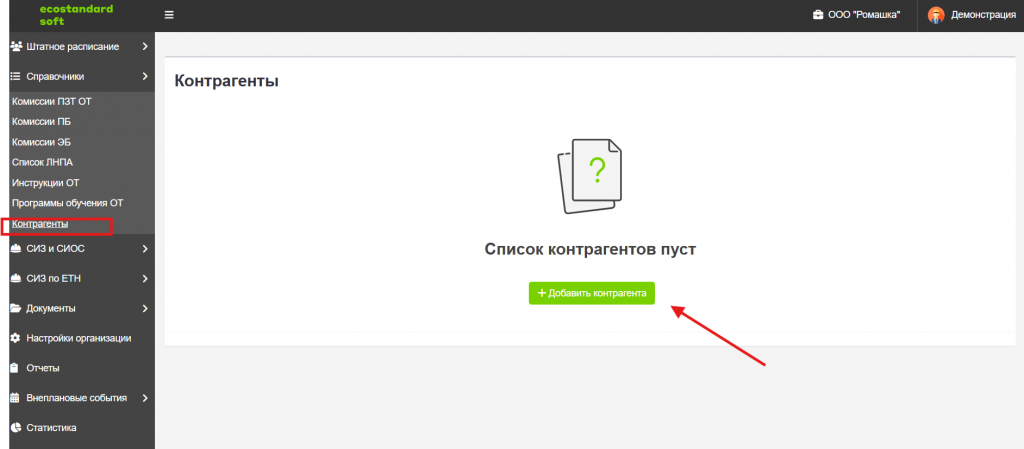
Task: Collapse Справочники section chevron
Action: 145,76
